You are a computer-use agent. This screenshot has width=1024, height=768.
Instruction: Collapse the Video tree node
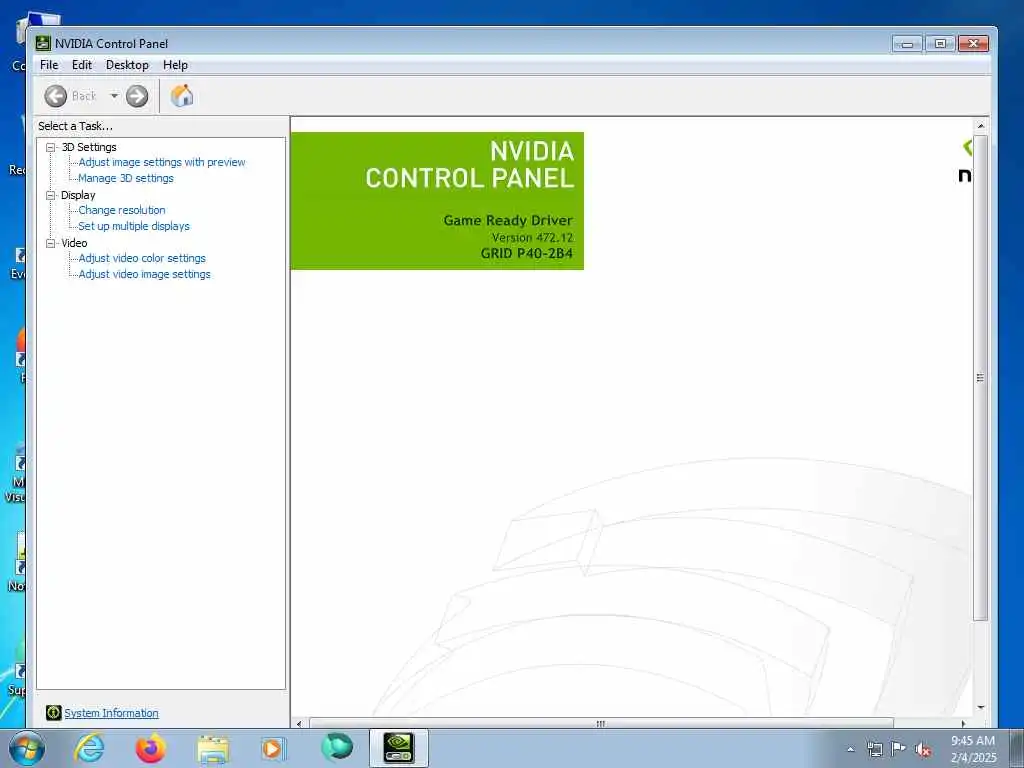pyautogui.click(x=50, y=243)
